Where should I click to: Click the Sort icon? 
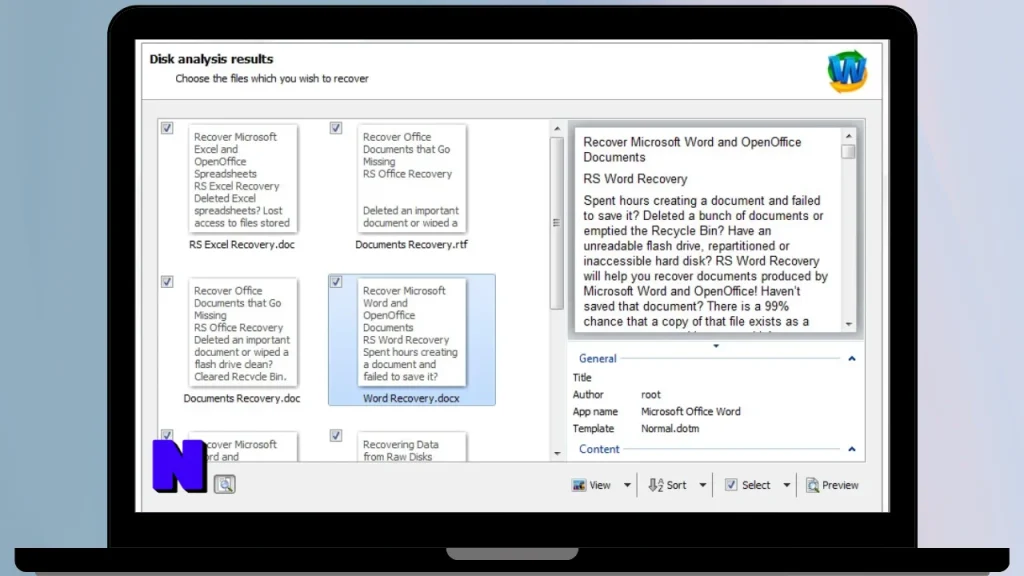tap(655, 485)
